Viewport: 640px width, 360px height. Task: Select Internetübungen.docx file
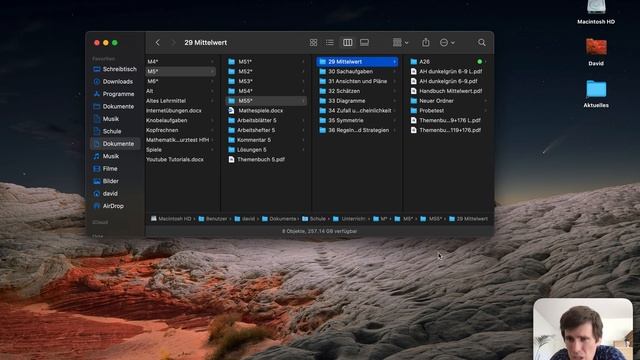(x=180, y=111)
